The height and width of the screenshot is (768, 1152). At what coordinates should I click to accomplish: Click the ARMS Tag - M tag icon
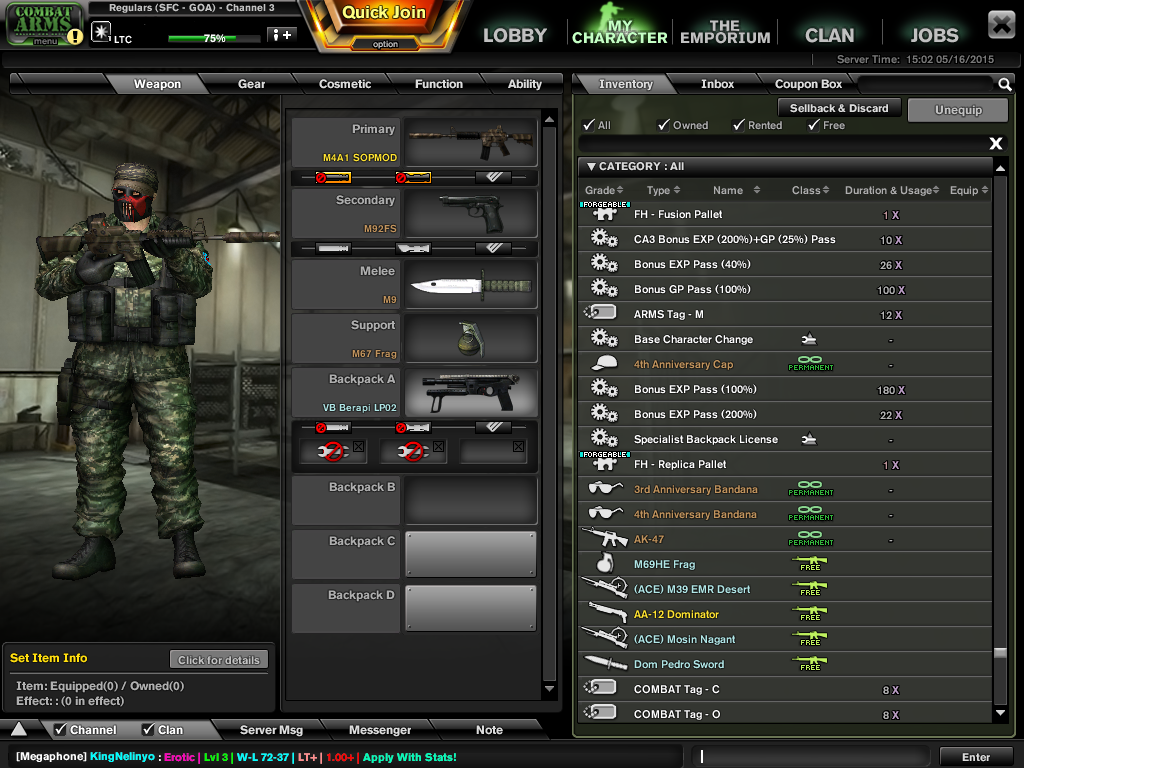coord(601,313)
